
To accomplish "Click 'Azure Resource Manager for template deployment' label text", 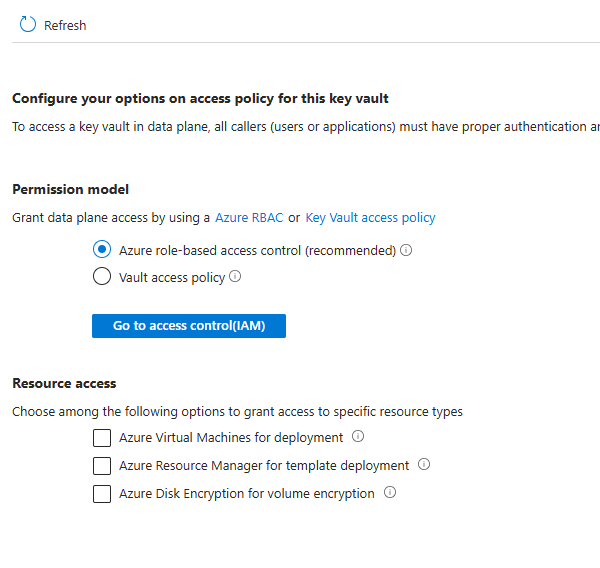I will [x=264, y=466].
